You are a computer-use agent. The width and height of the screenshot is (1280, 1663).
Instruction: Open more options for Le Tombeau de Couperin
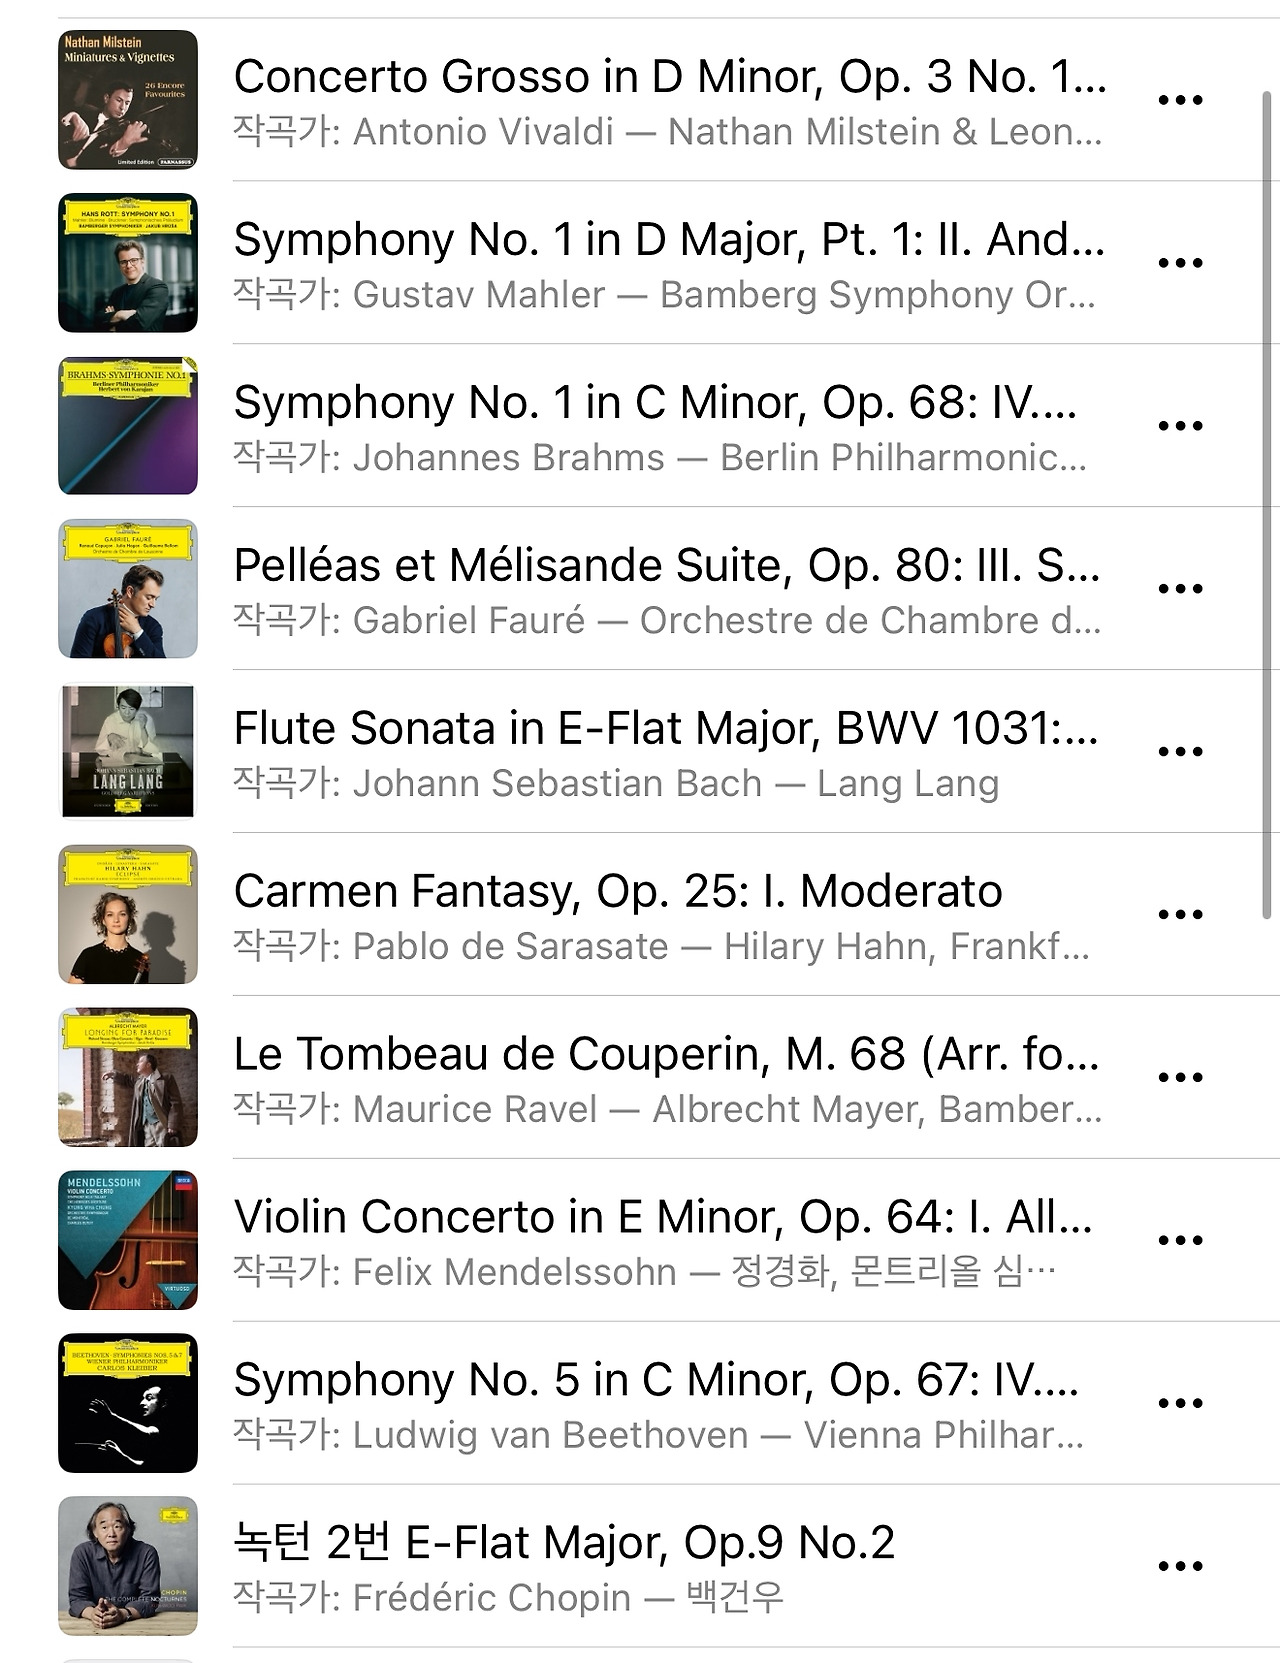click(1180, 1078)
